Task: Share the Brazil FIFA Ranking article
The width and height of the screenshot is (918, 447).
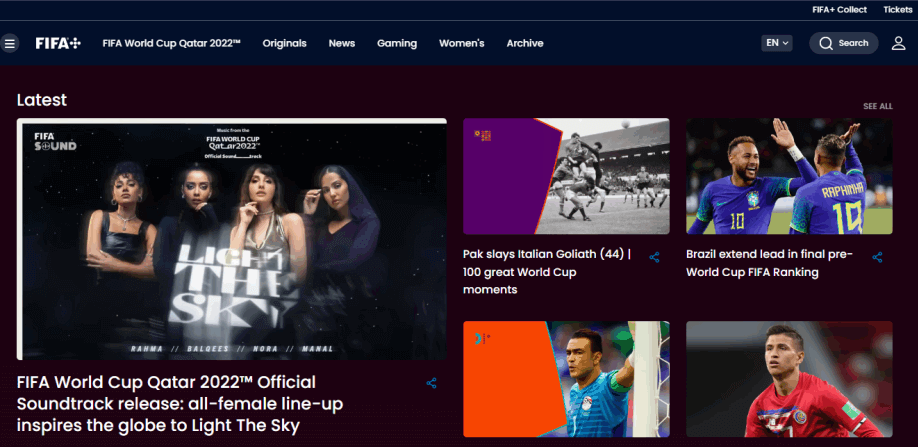Action: pos(877,257)
